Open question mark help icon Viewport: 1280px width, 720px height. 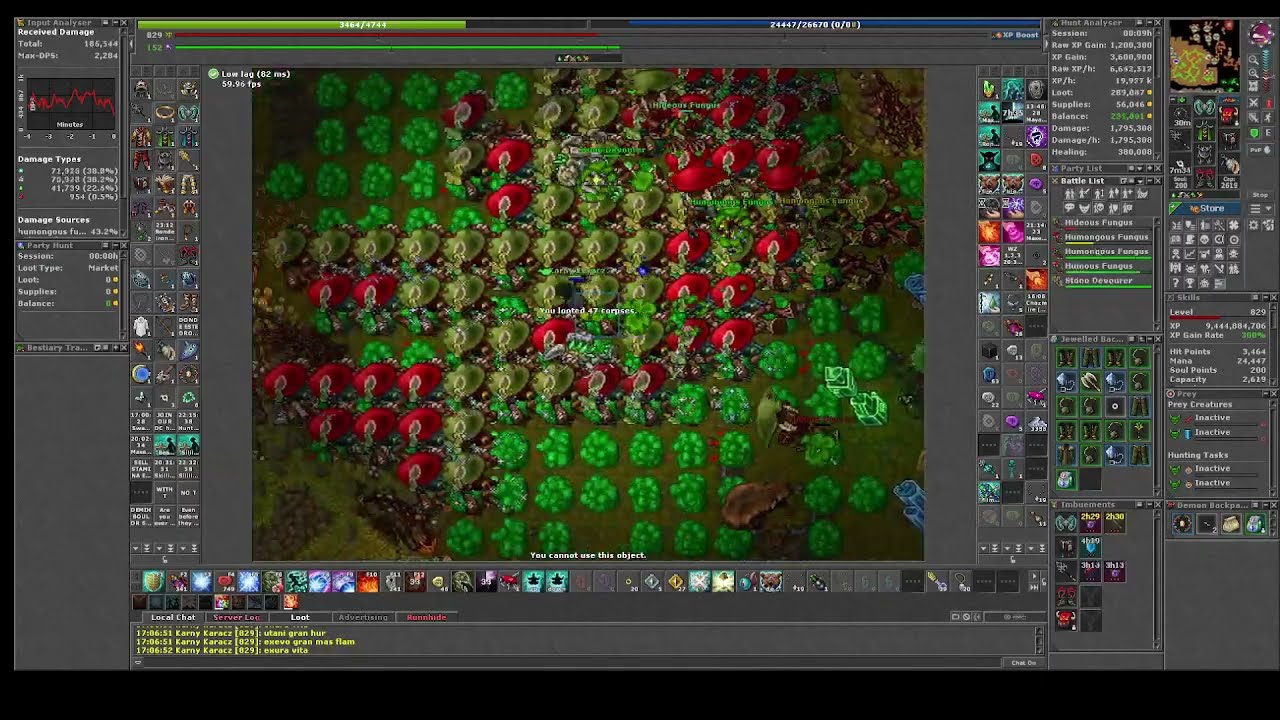click(x=1176, y=282)
